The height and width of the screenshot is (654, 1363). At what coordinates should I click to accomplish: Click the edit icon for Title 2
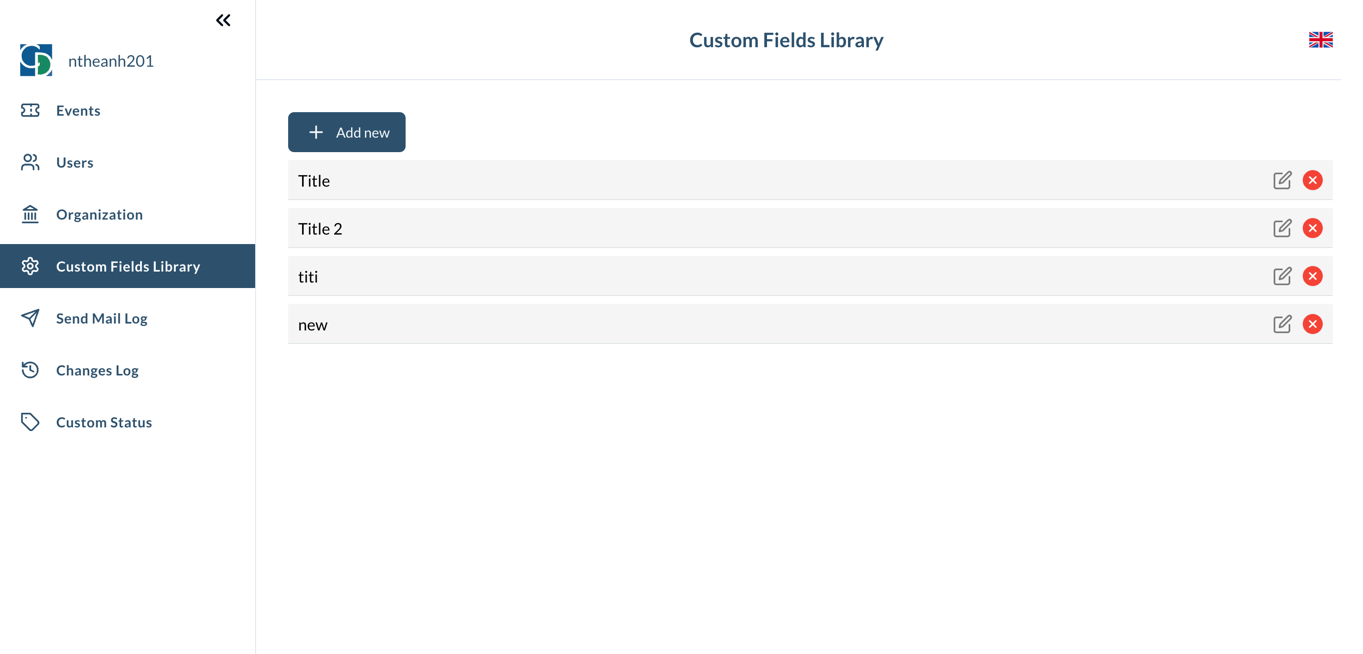tap(1282, 228)
